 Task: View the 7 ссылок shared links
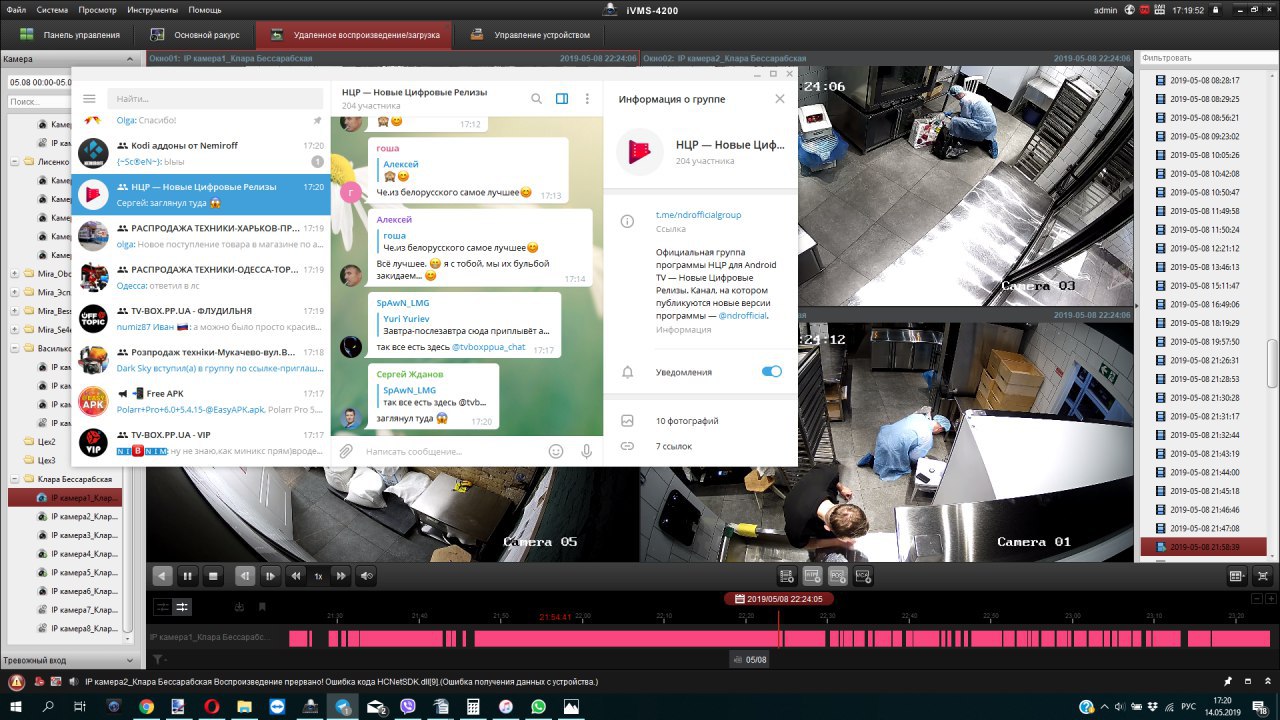[674, 446]
